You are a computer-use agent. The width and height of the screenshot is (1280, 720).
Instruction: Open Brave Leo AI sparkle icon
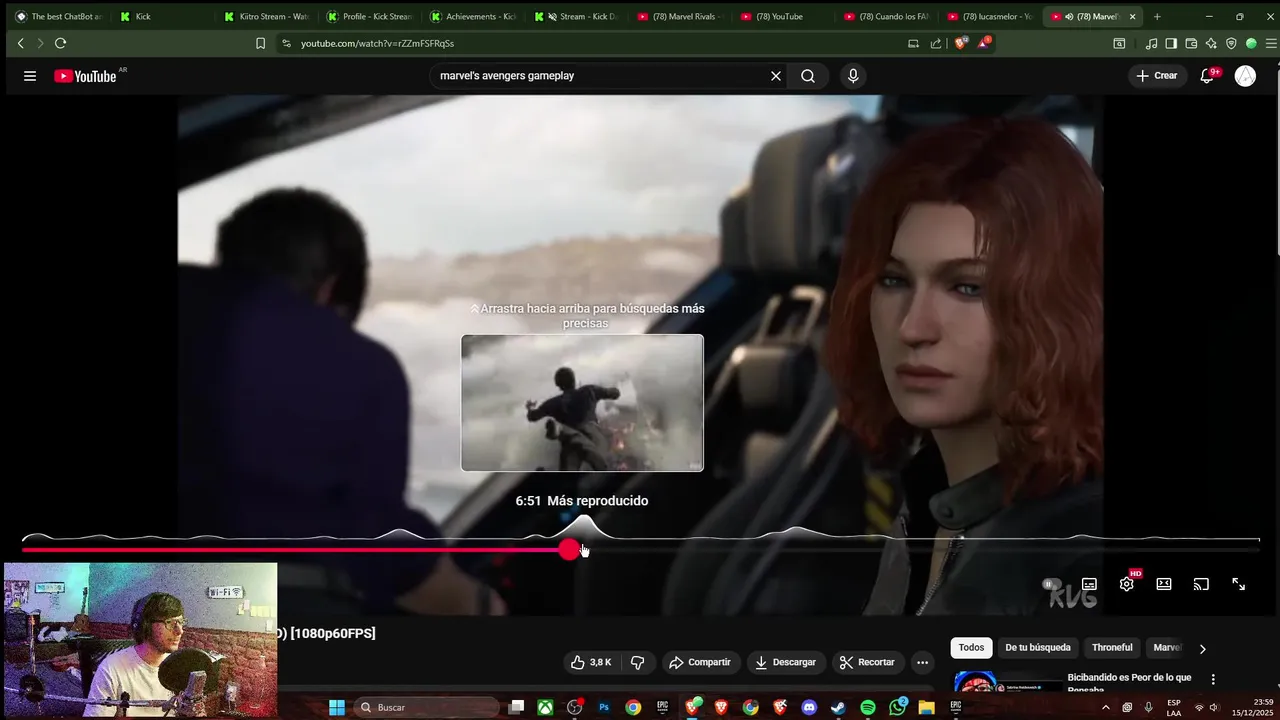pyautogui.click(x=1211, y=43)
